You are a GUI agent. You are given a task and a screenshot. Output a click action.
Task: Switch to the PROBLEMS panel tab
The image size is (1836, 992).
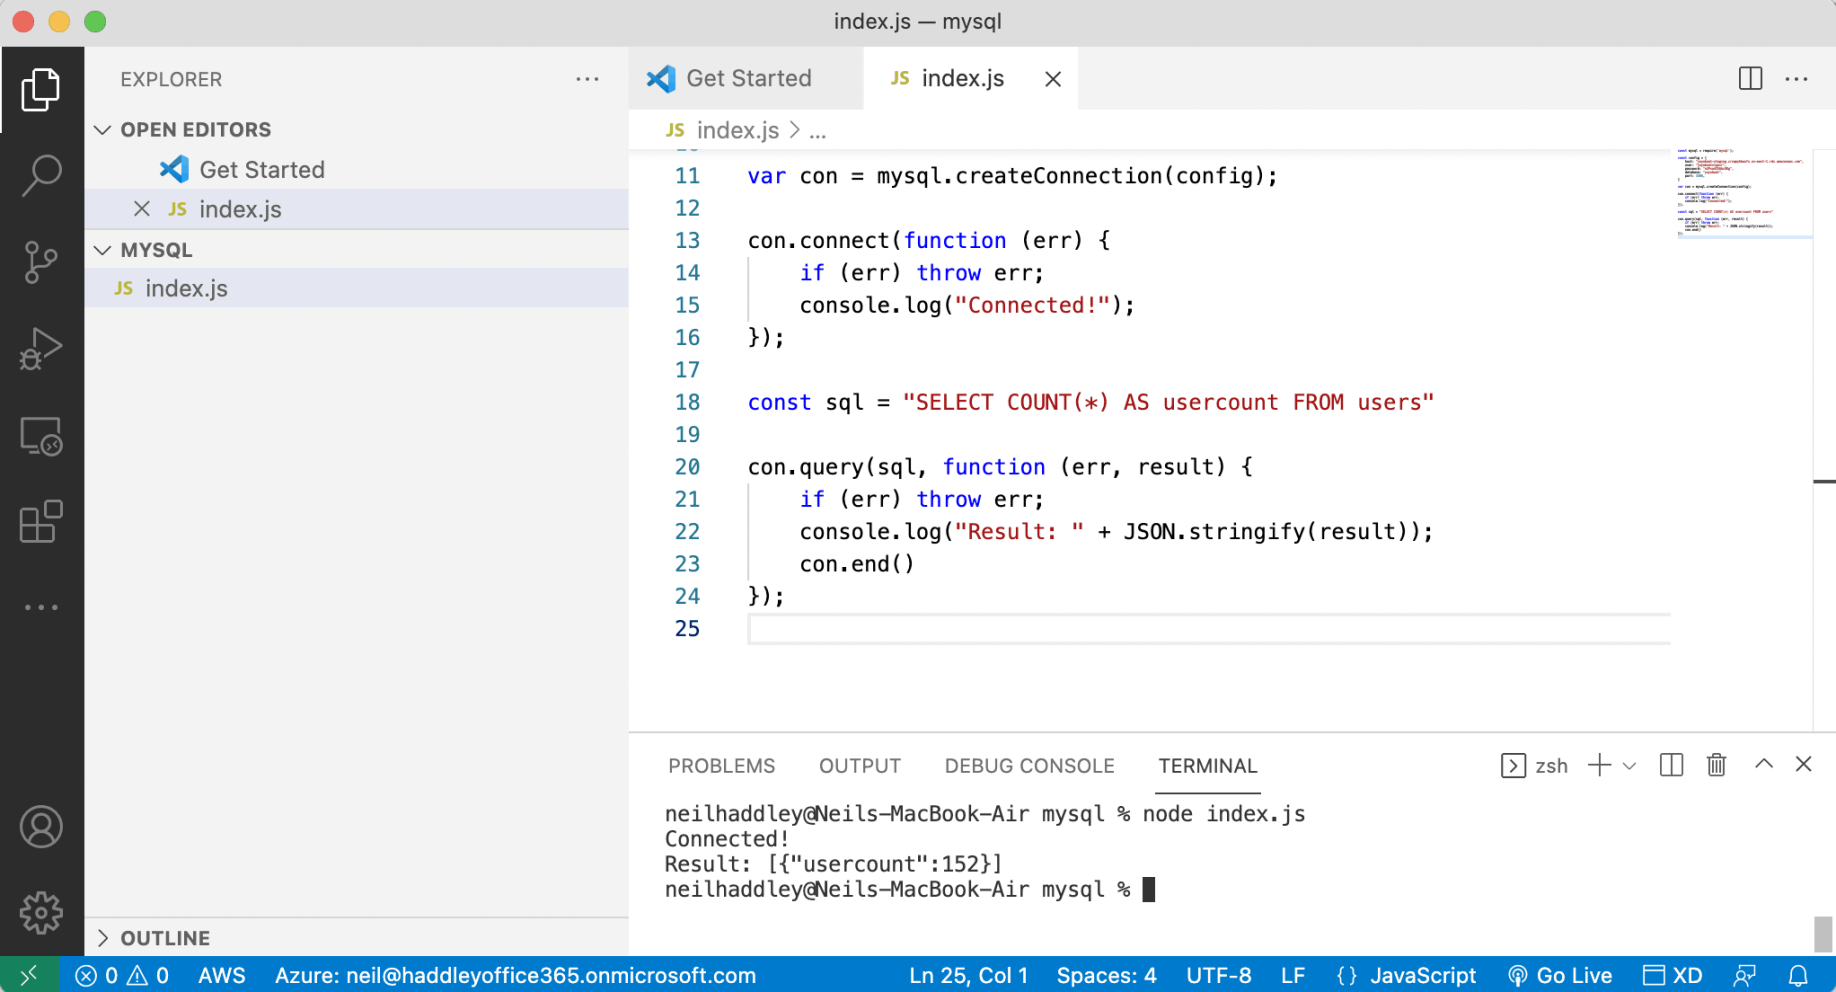tap(721, 766)
